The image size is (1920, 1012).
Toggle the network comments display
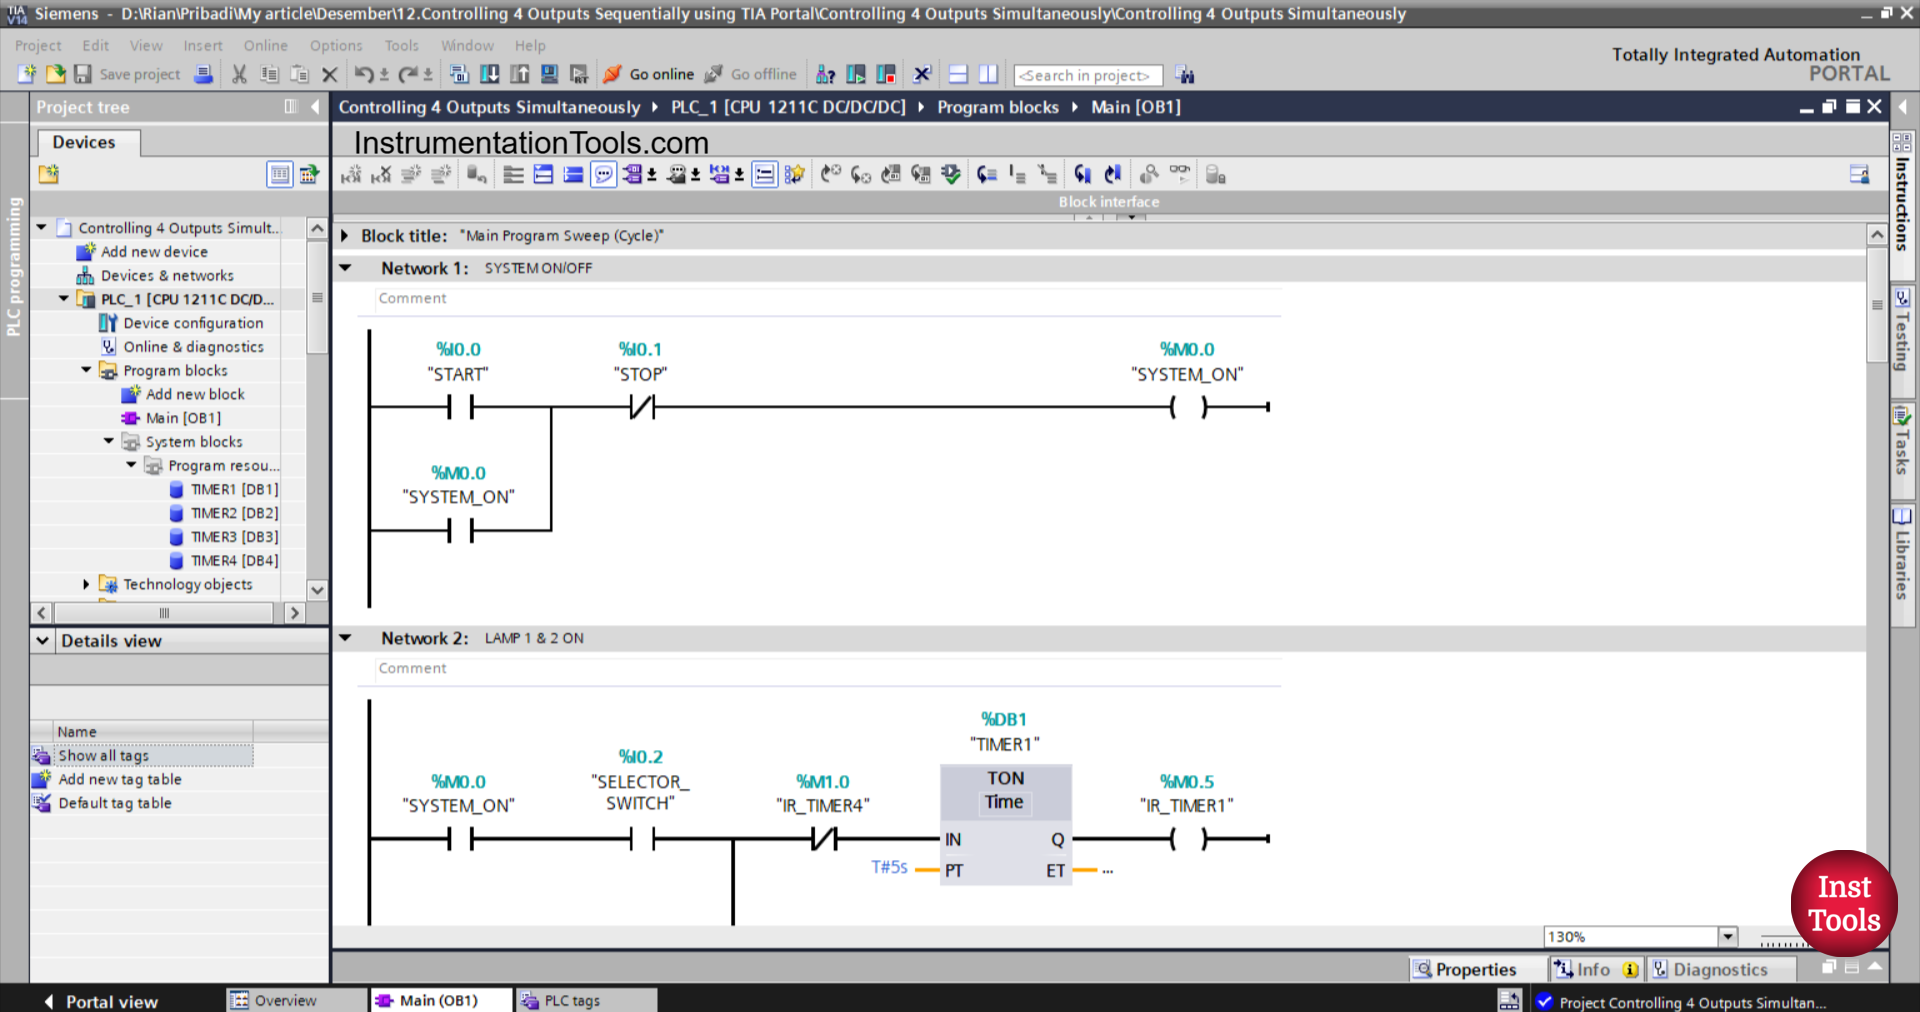coord(603,173)
